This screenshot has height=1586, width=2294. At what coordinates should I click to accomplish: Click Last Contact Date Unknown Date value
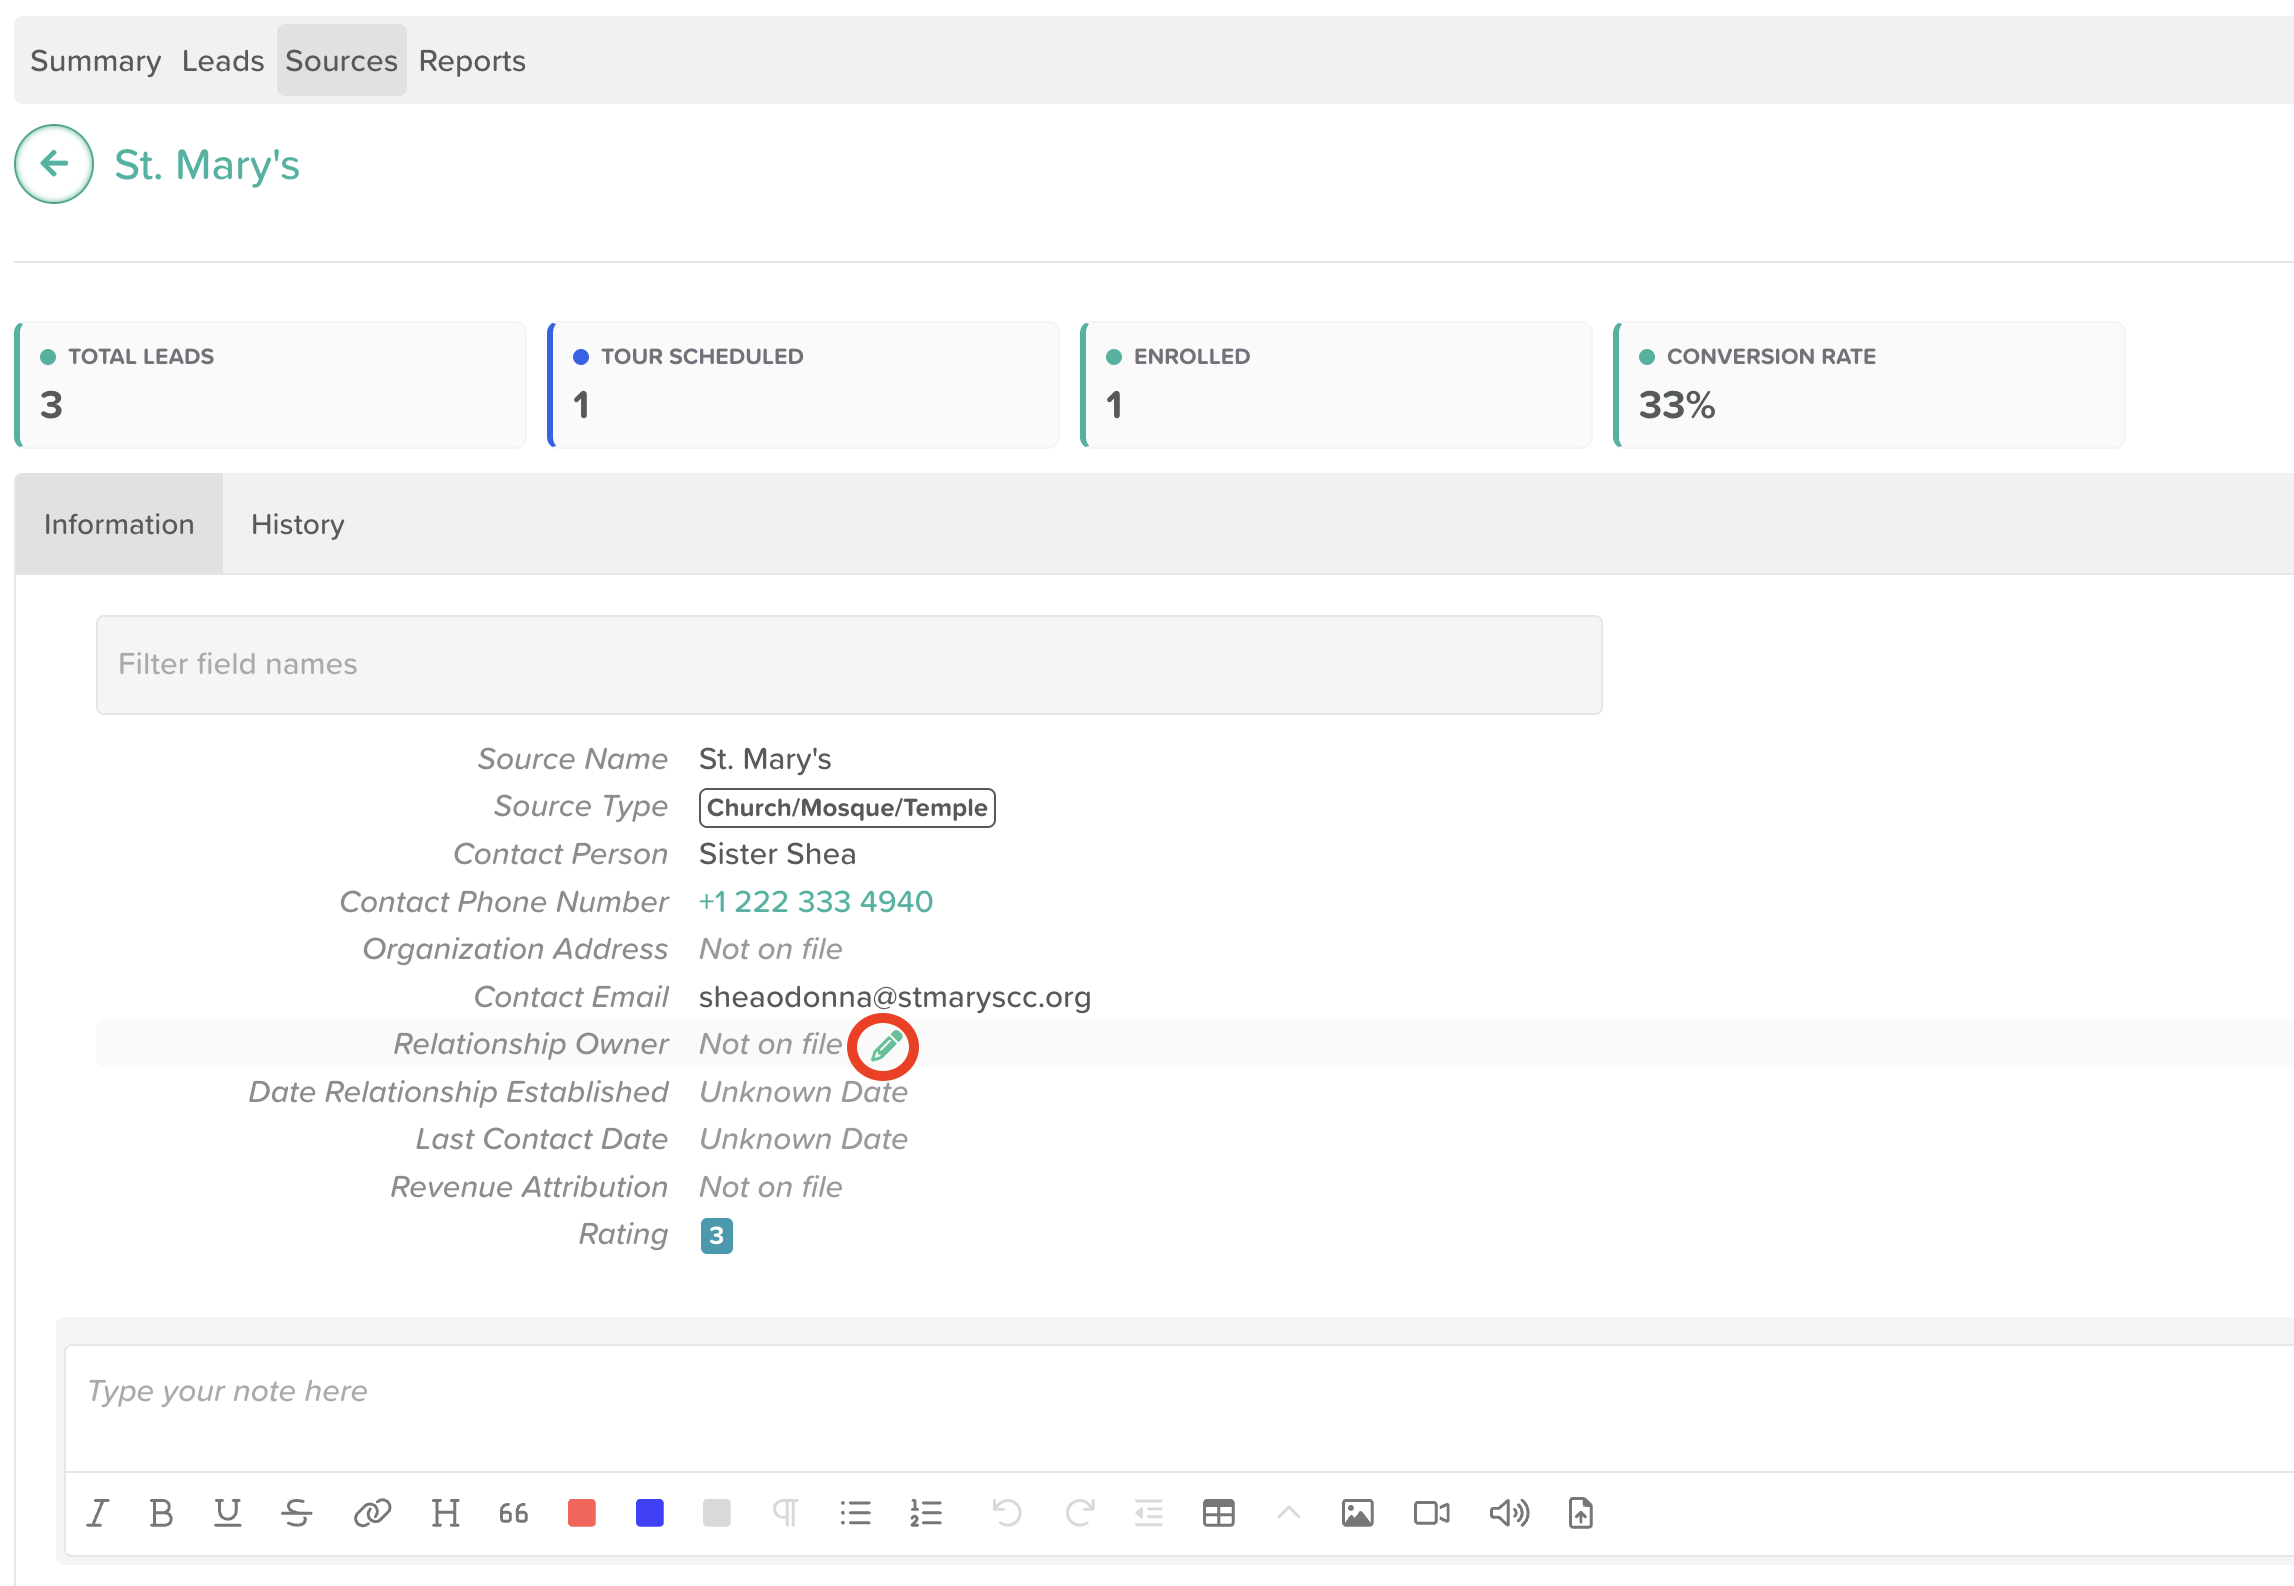coord(804,1139)
